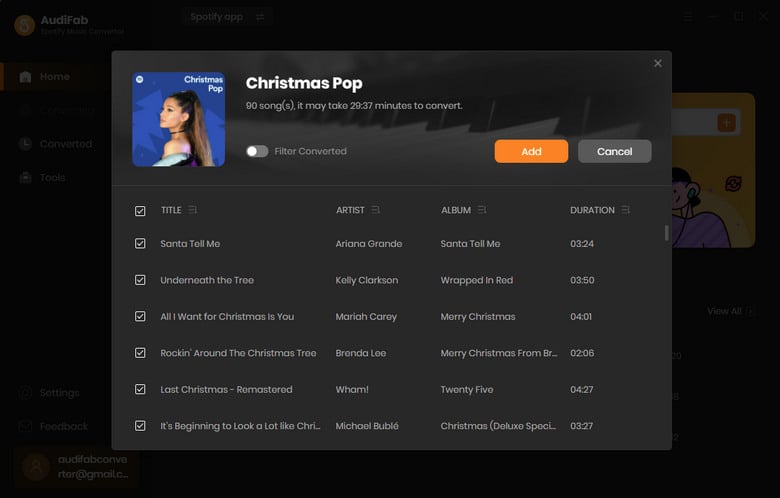Uncheck Last Christmas - Remastered checkbox

tap(140, 389)
